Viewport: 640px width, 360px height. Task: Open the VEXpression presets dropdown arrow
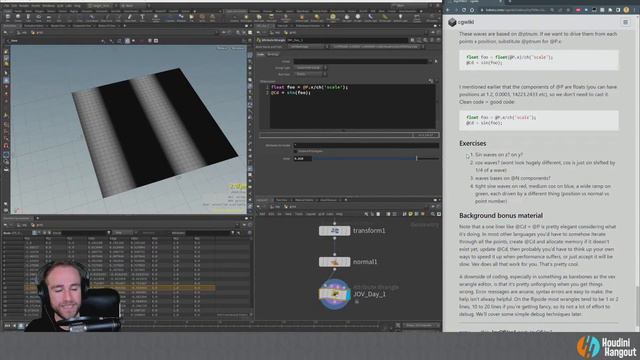click(x=436, y=81)
